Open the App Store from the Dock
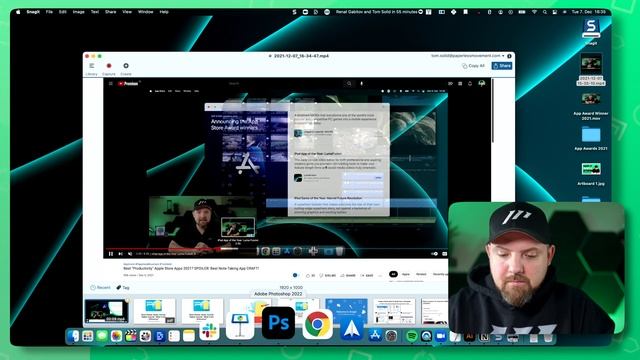Image resolution: width=640 pixels, height=360 pixels. (375, 336)
